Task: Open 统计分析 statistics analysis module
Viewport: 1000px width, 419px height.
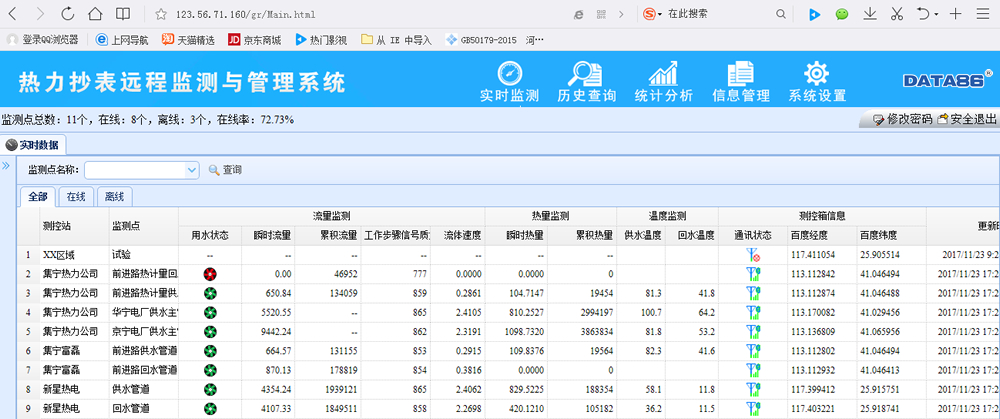Action: (x=663, y=82)
